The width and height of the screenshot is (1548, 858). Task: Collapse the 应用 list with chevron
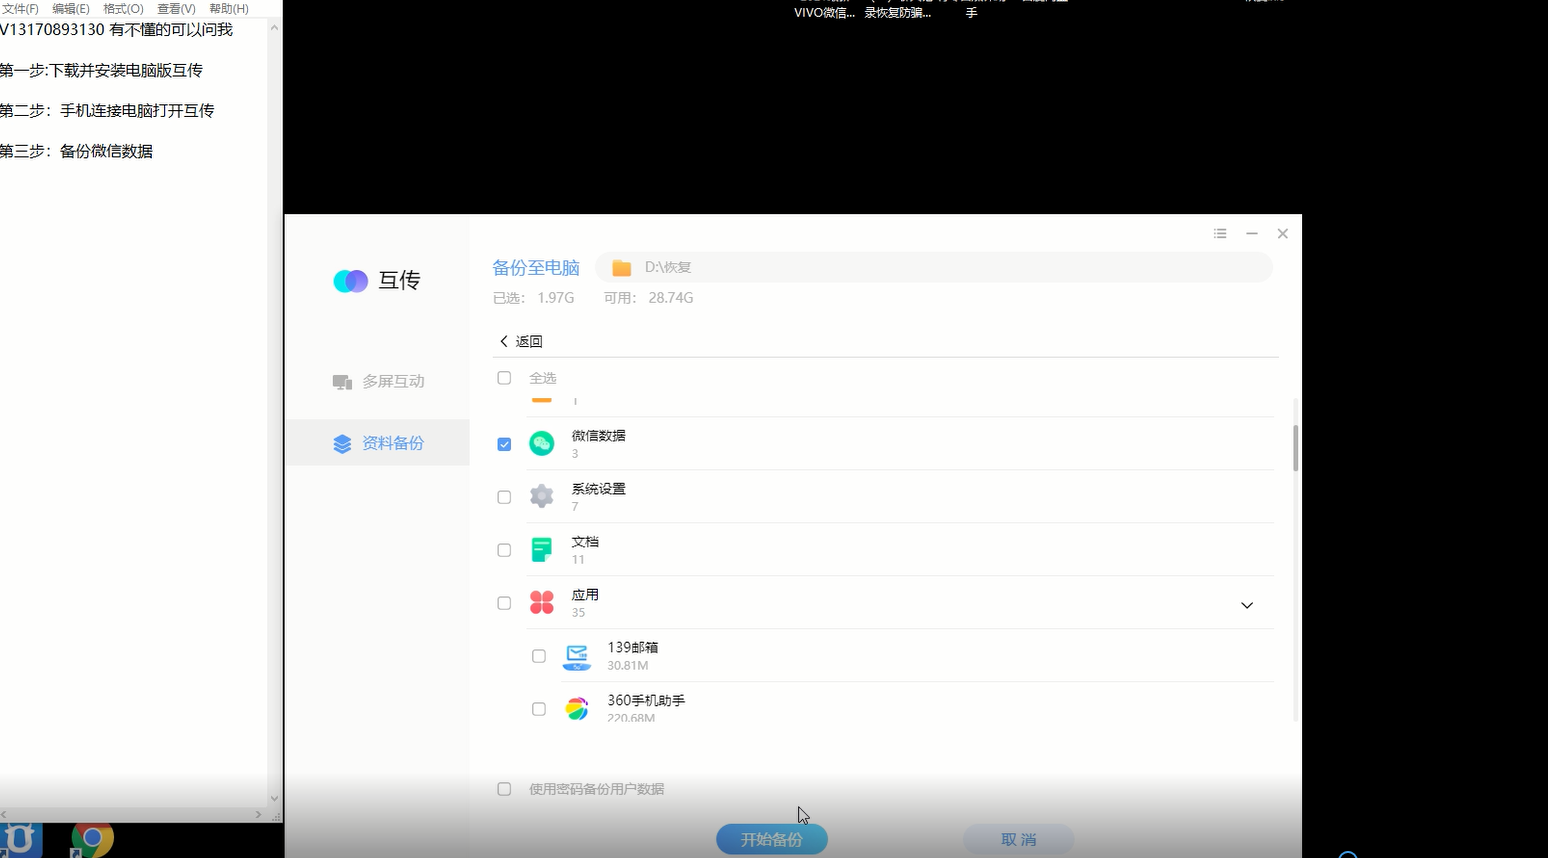tap(1247, 605)
